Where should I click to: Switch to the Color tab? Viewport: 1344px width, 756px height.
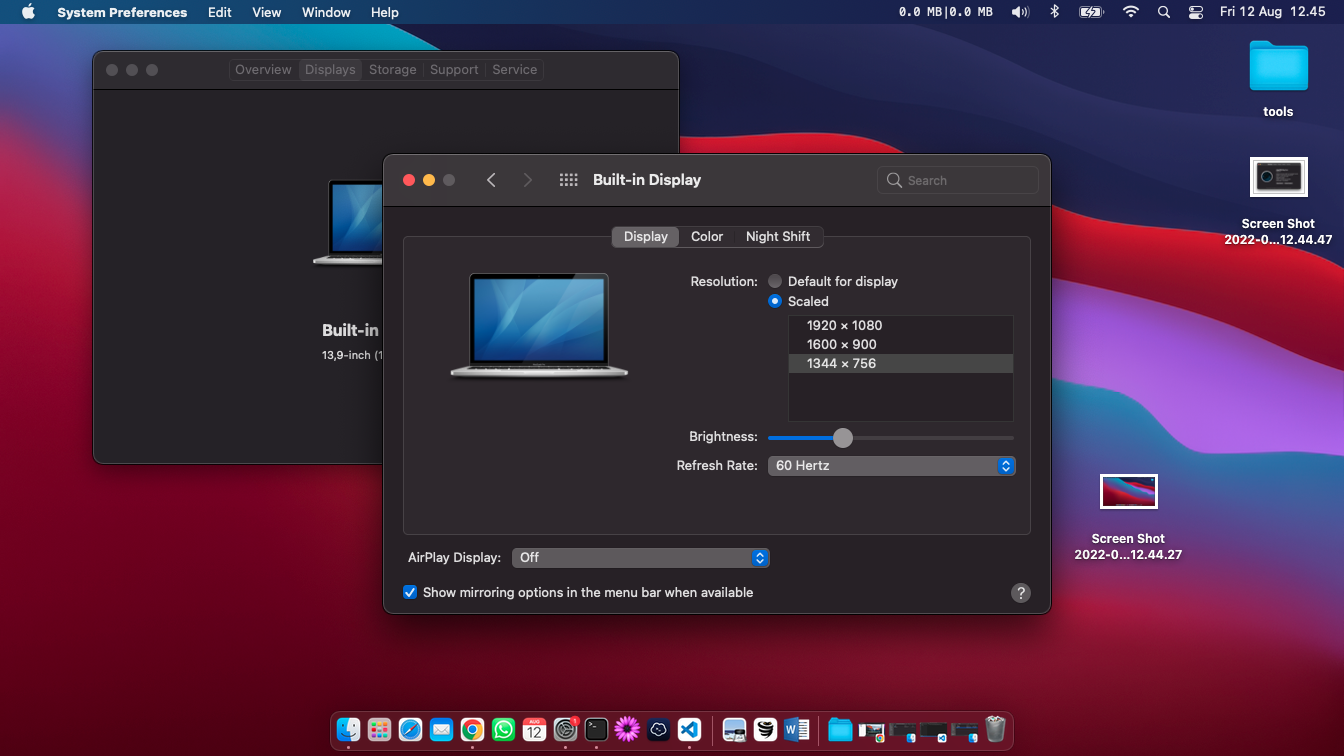coord(707,237)
